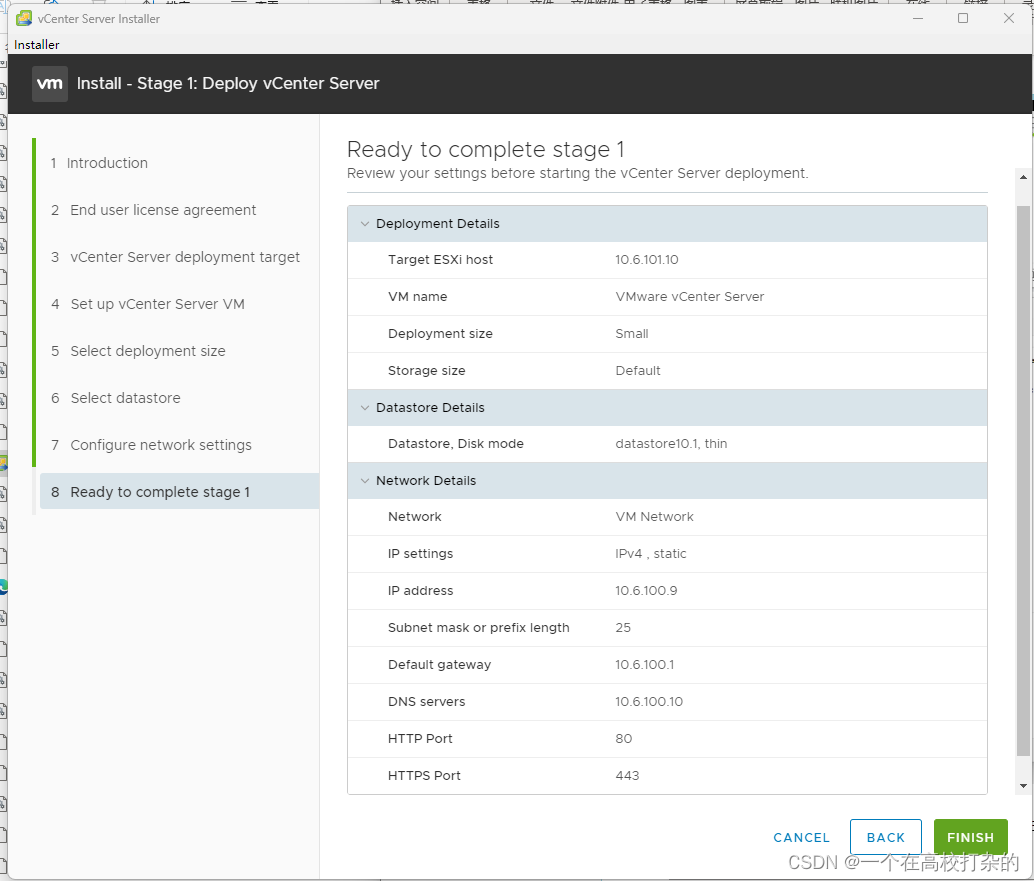This screenshot has height=881, width=1034.
Task: Select Ready to complete stage 1 step
Action: (x=179, y=491)
